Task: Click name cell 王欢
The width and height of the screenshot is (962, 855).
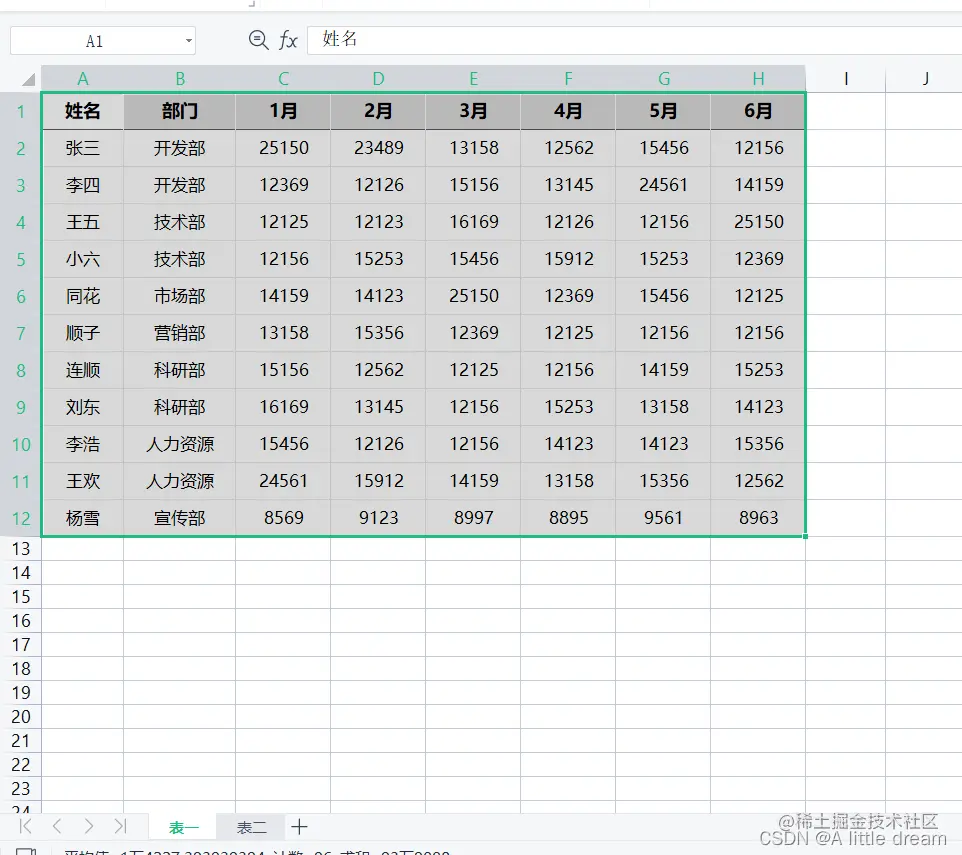Action: 83,481
